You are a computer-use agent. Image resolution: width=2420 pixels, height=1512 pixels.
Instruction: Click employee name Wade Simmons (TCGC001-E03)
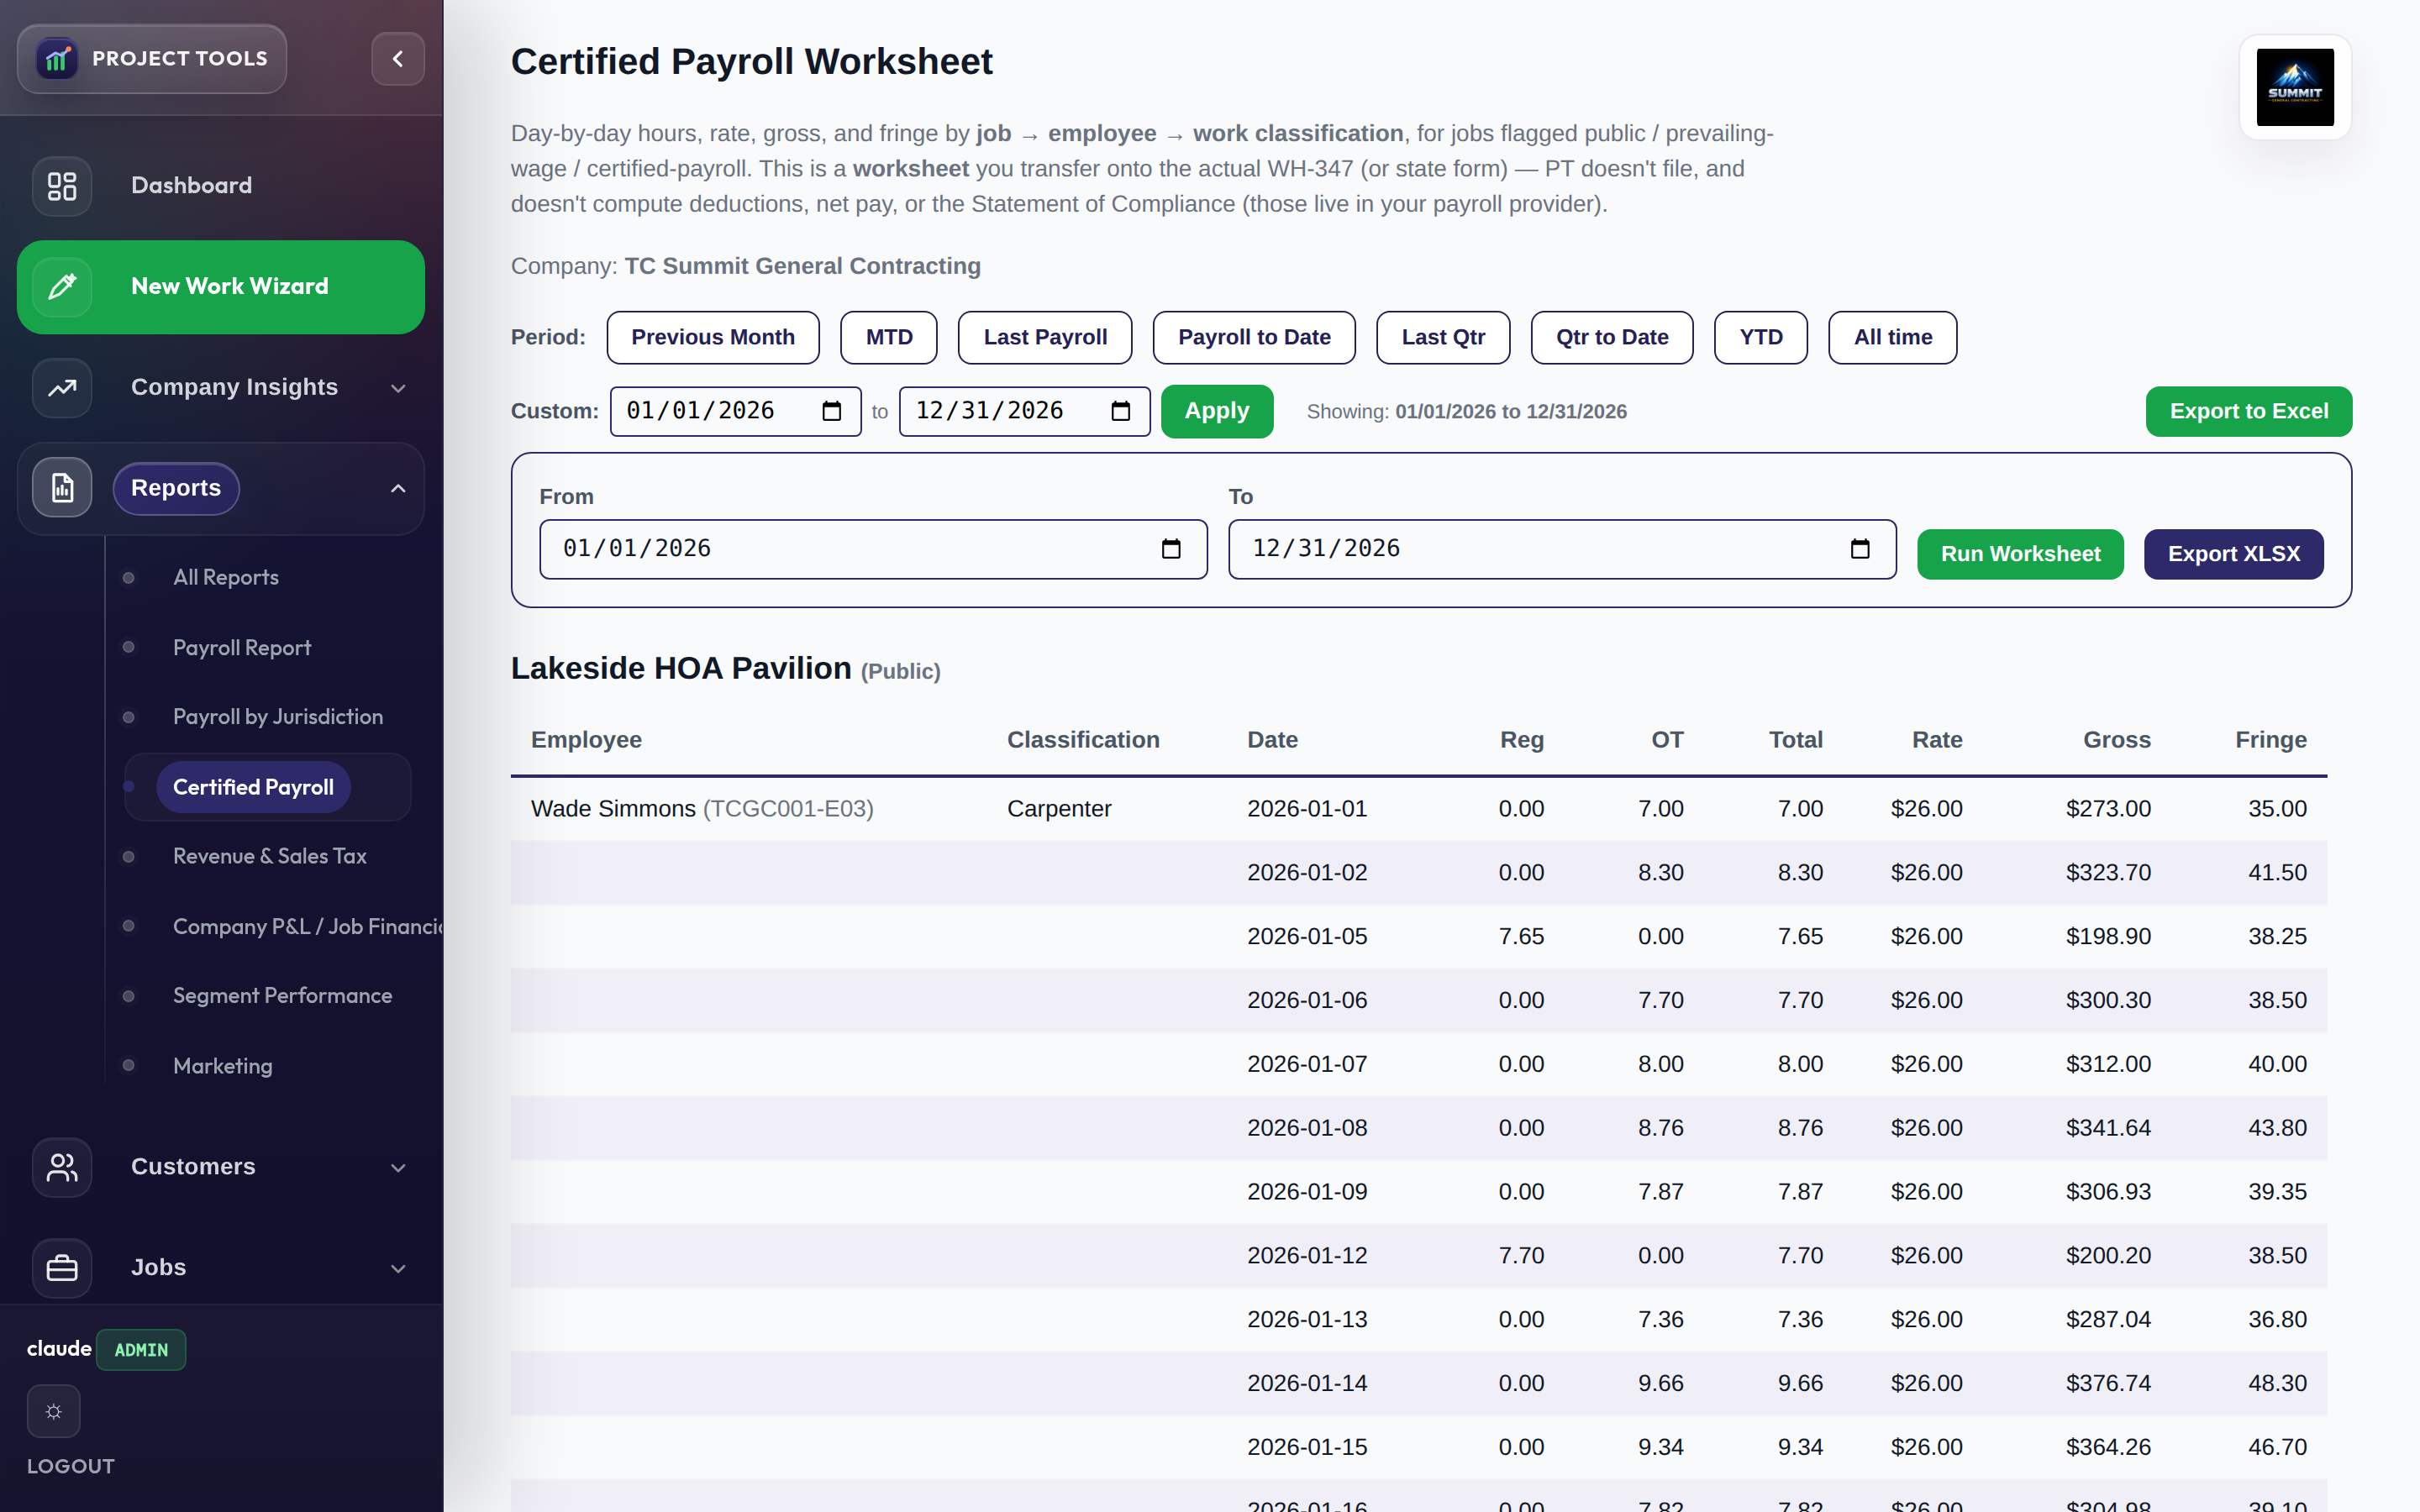pos(702,809)
